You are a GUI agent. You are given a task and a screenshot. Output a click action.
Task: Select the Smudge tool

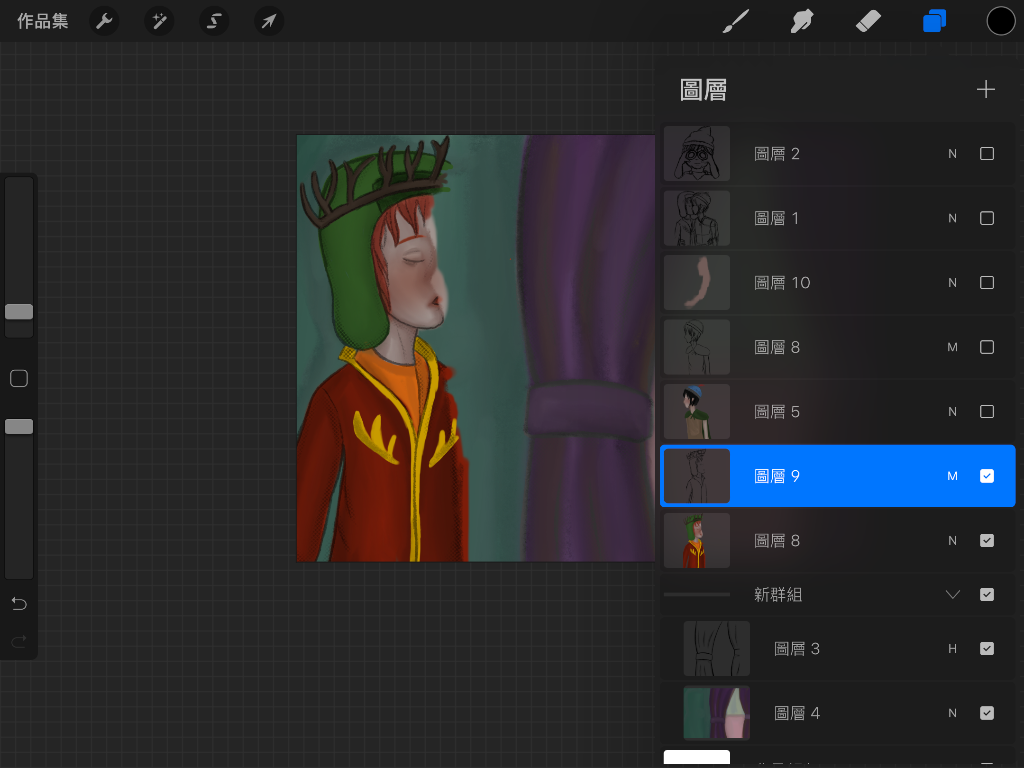coord(802,22)
